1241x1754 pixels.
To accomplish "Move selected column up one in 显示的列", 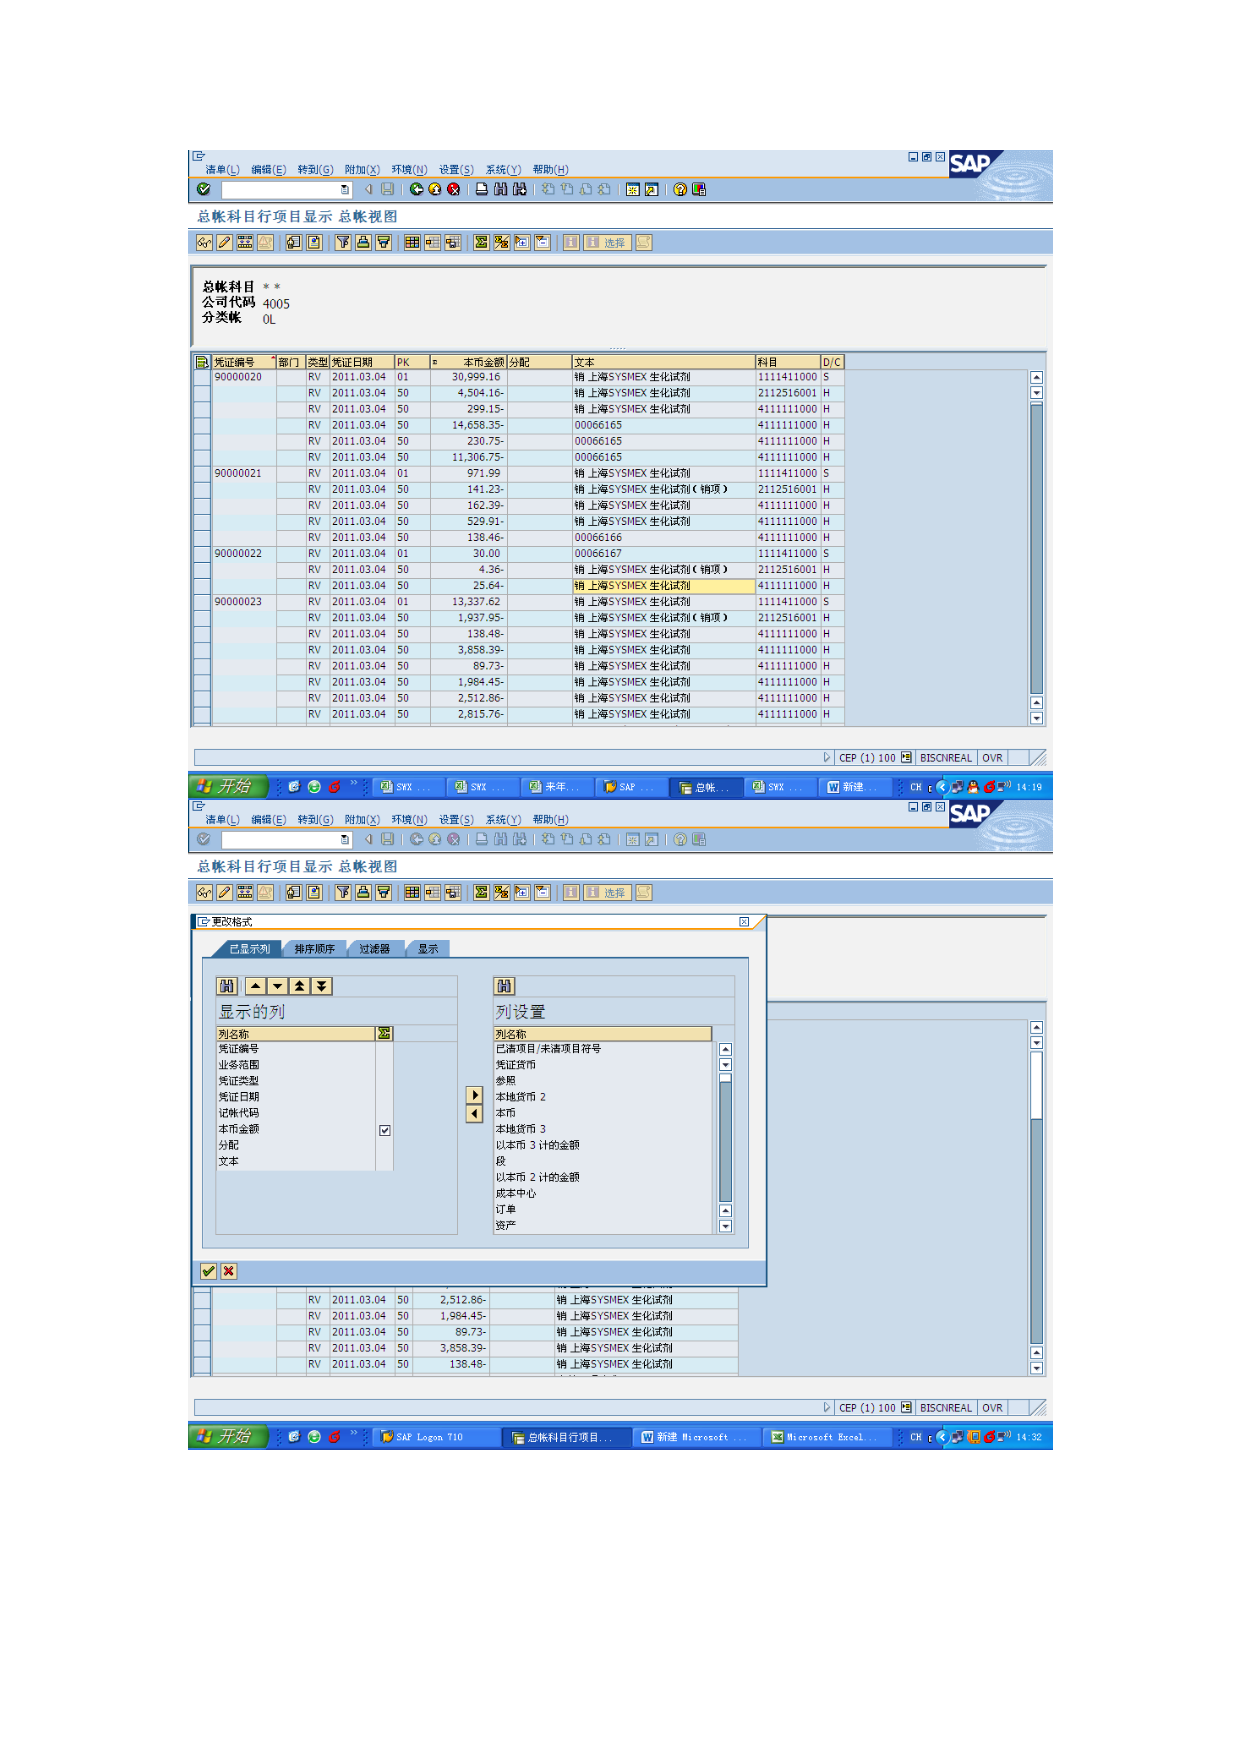I will point(256,986).
